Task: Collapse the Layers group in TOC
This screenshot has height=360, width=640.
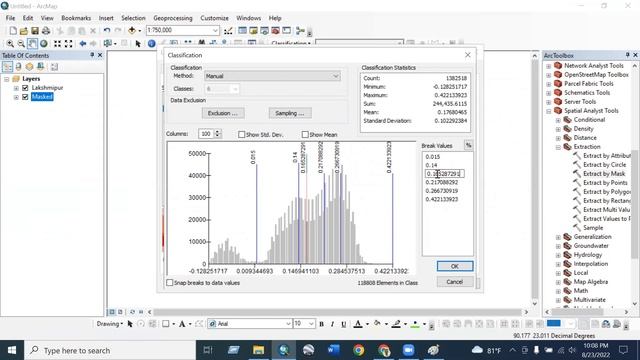Action: click(7, 79)
